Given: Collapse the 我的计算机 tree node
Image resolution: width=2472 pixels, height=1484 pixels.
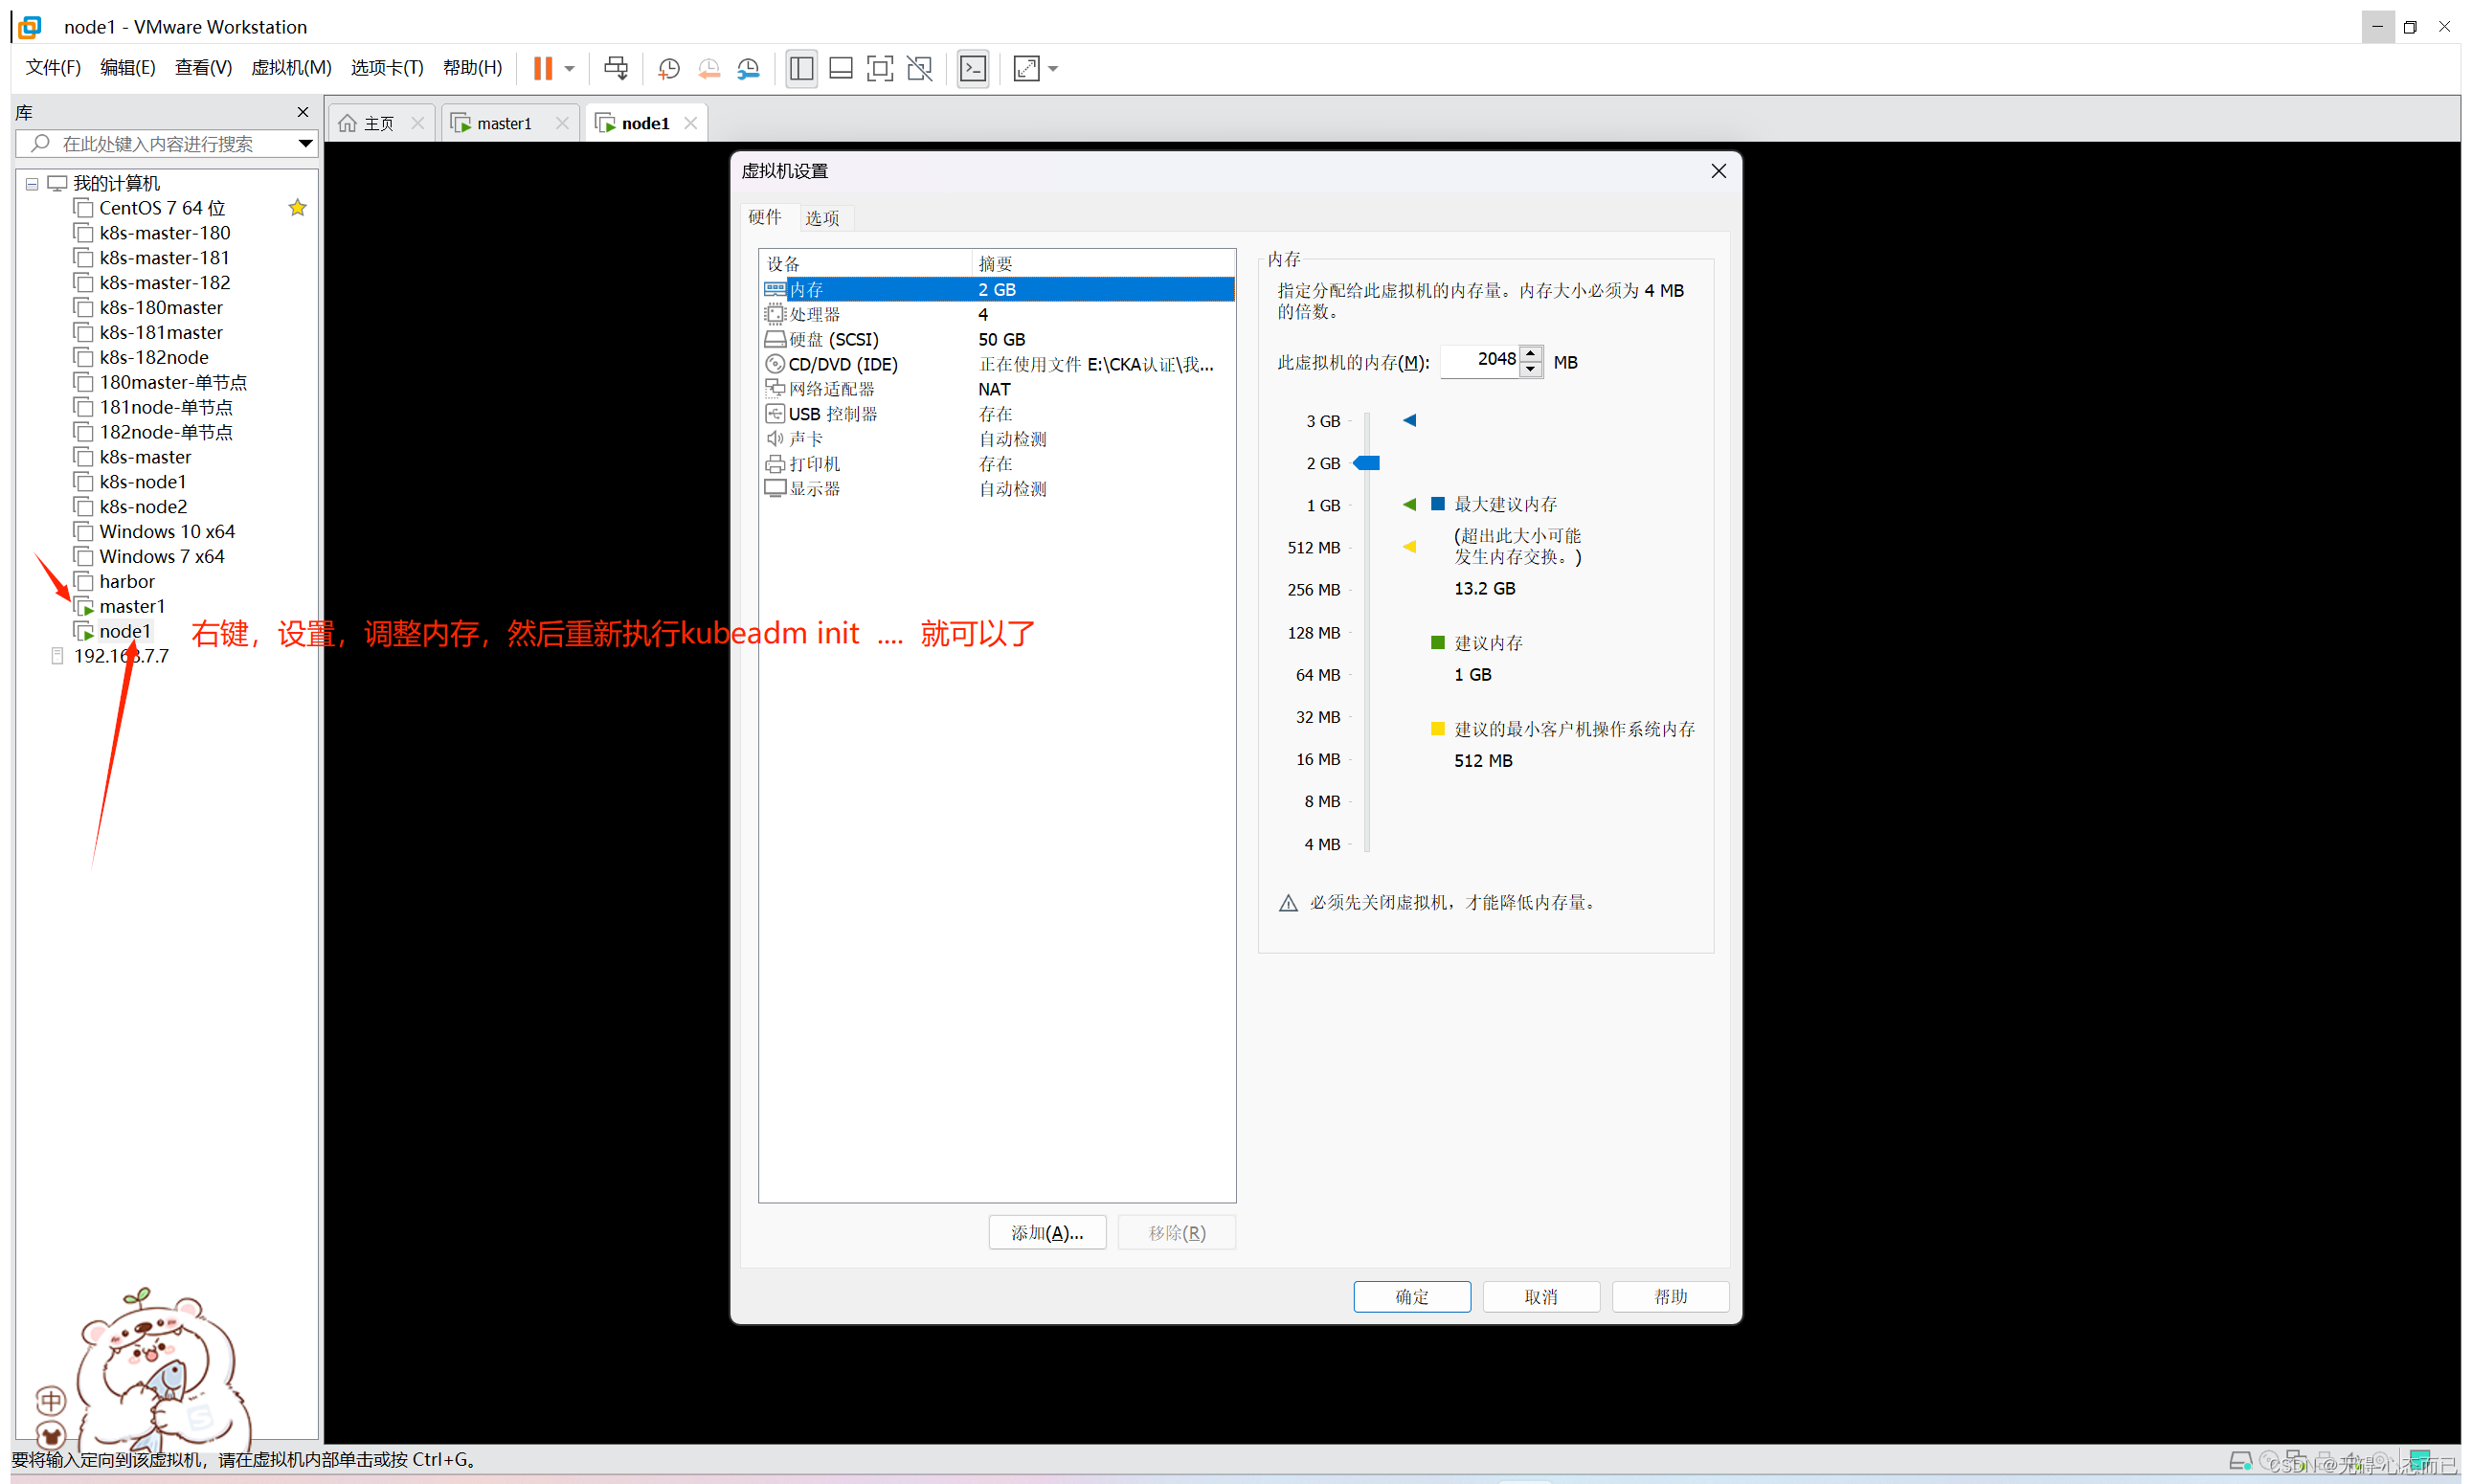Looking at the screenshot, I should 31,183.
